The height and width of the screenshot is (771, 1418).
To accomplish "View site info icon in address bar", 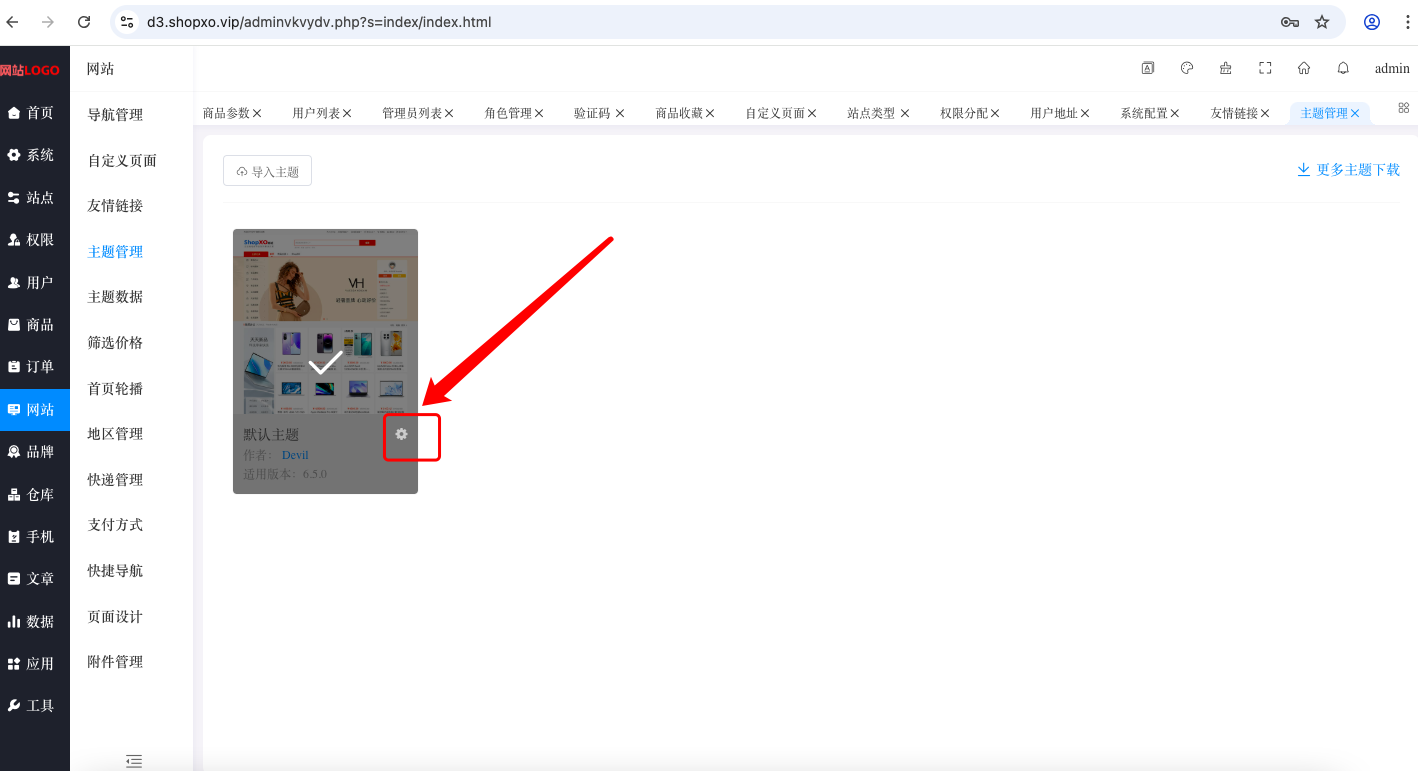I will pyautogui.click(x=126, y=22).
